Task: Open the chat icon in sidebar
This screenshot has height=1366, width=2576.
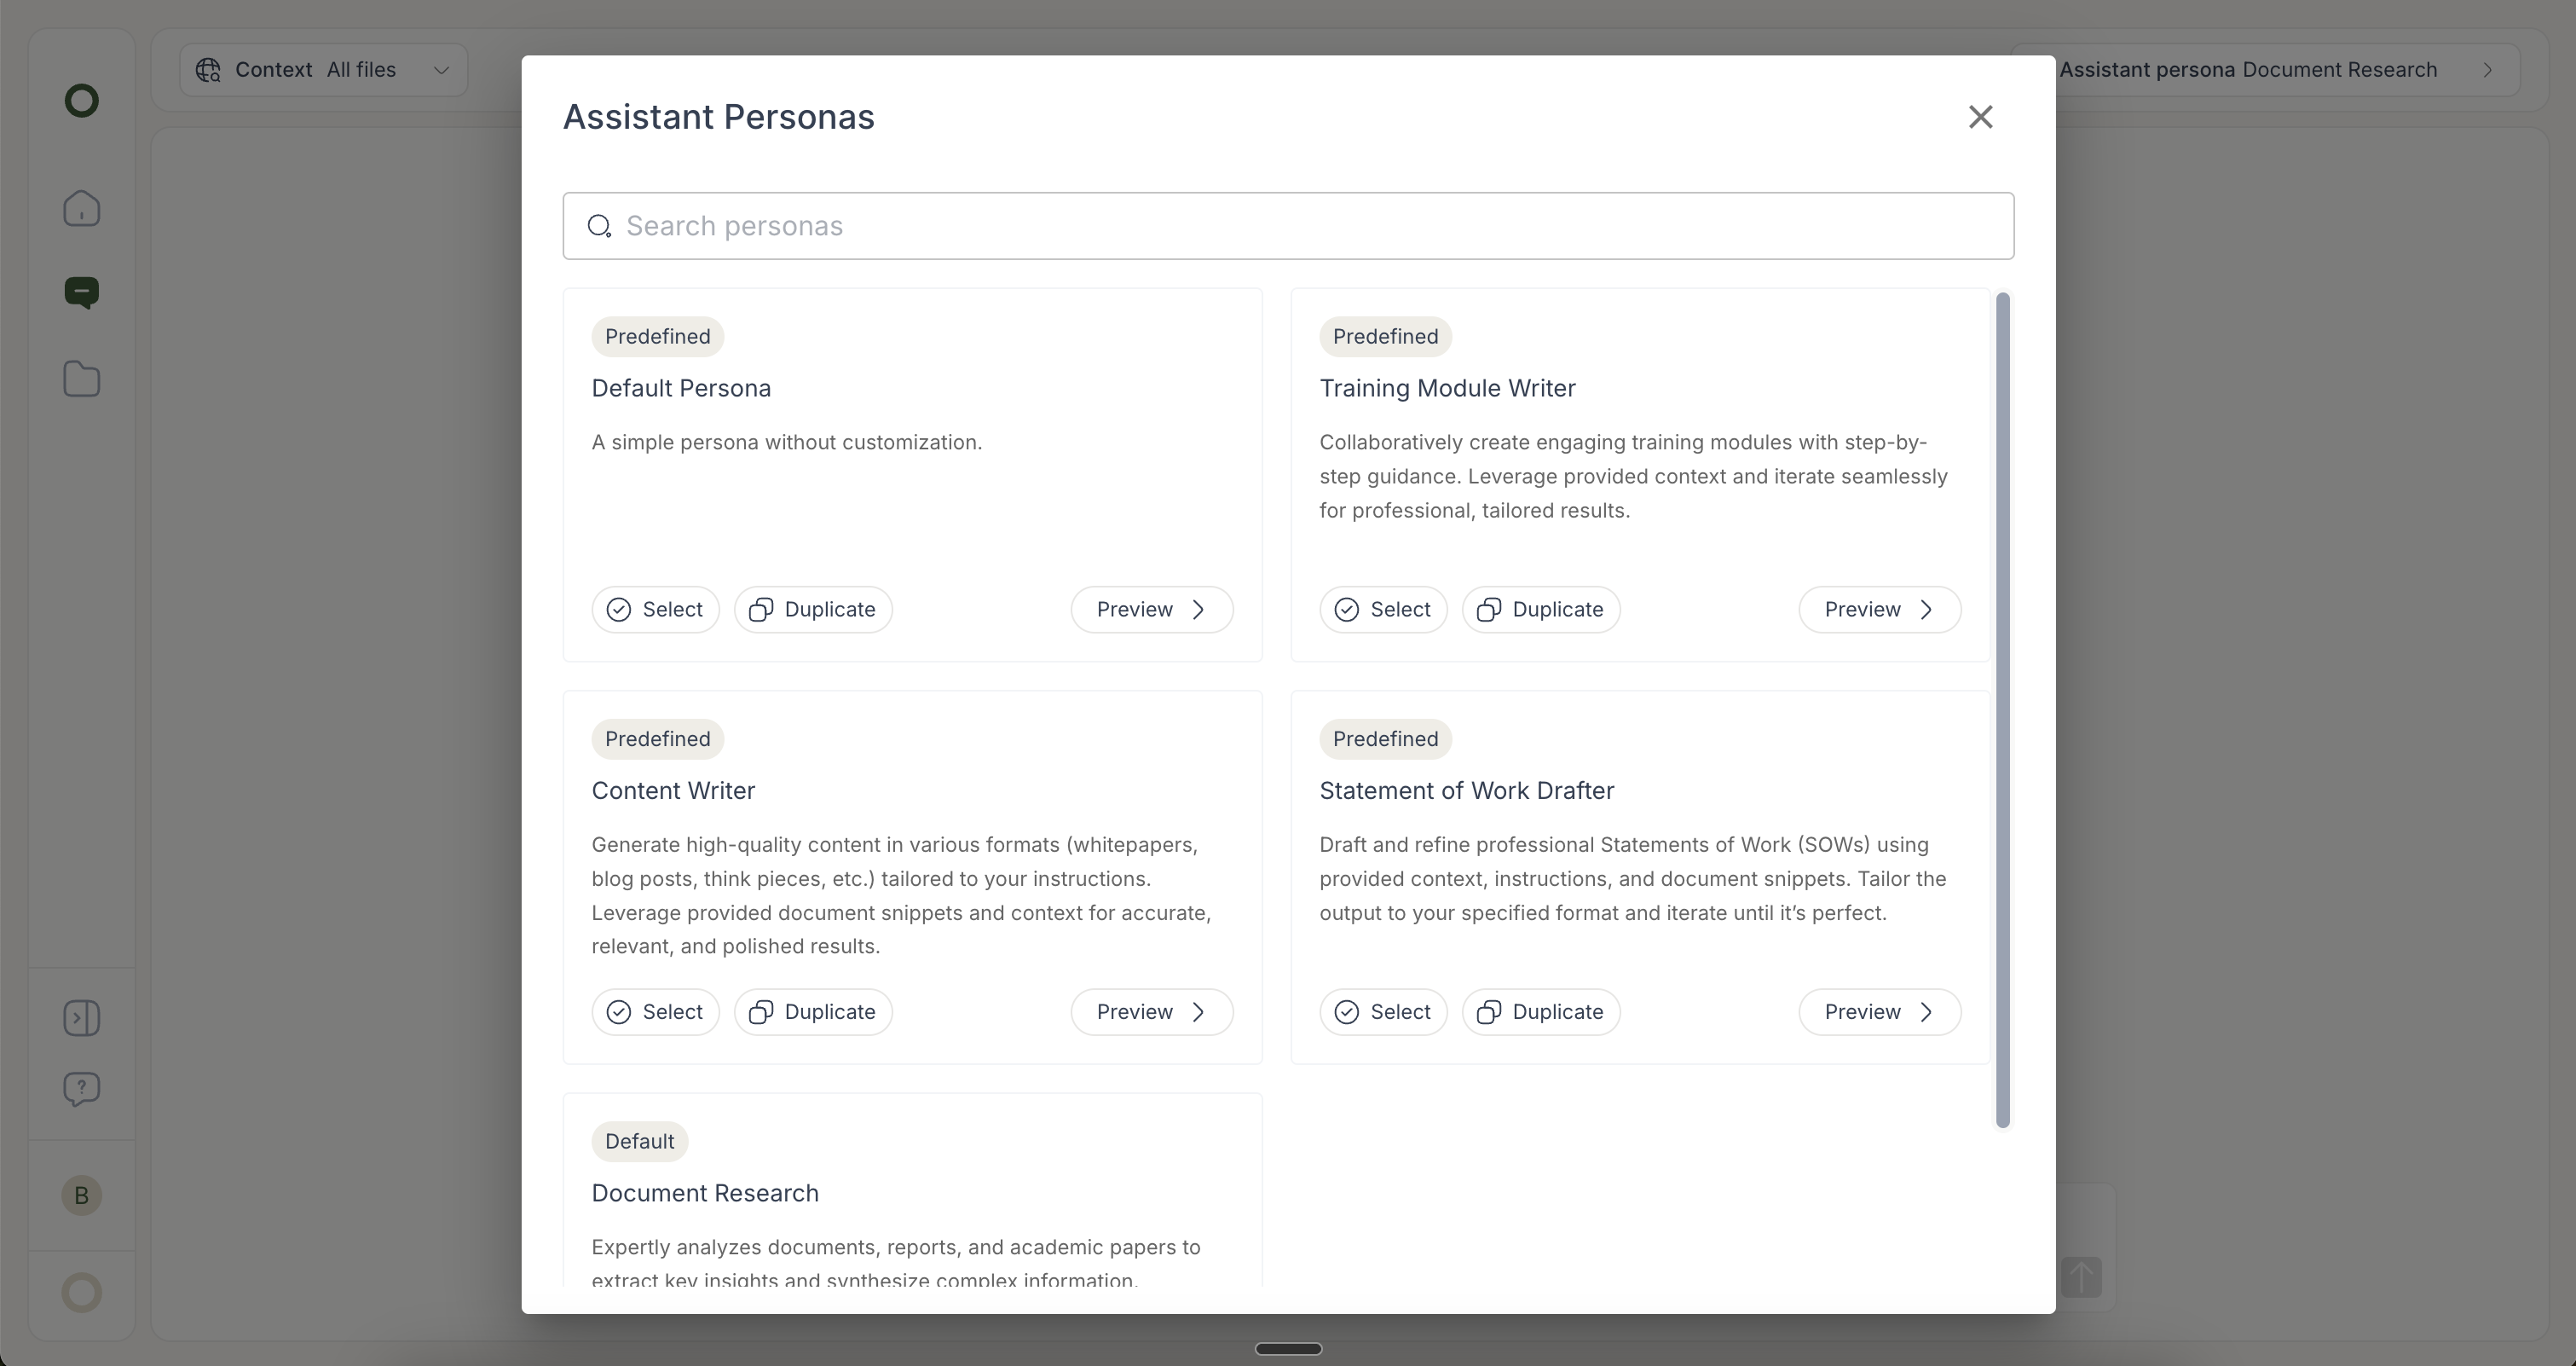Action: pyautogui.click(x=82, y=292)
